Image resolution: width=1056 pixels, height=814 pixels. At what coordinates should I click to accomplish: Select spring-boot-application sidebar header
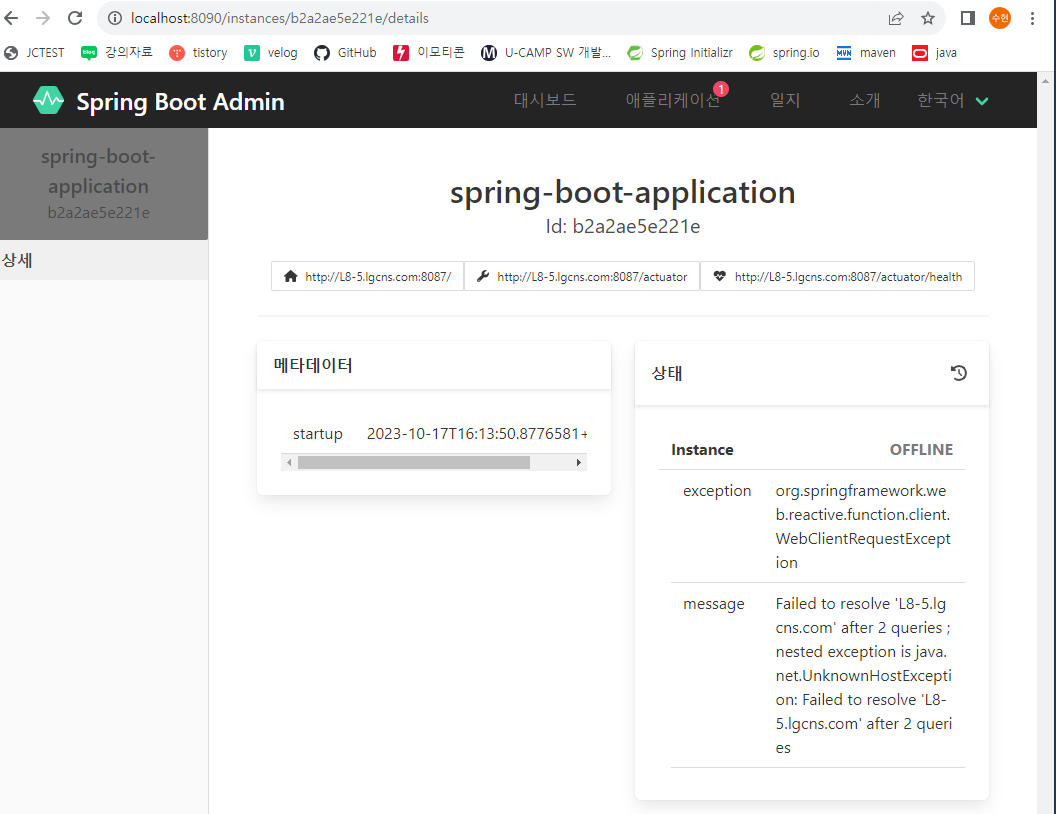coord(104,184)
